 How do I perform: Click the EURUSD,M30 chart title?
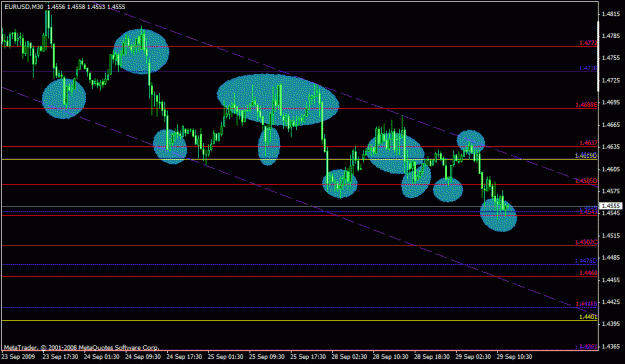(24, 7)
